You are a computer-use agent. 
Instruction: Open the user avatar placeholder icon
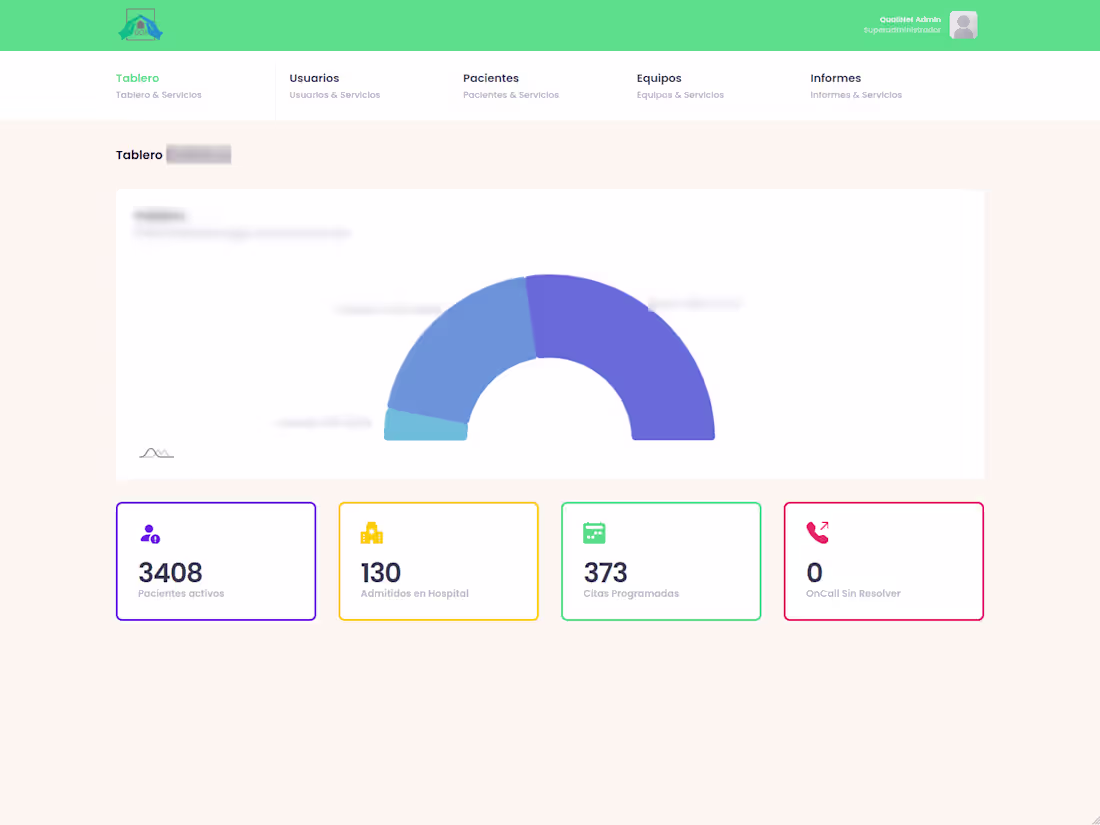point(962,25)
